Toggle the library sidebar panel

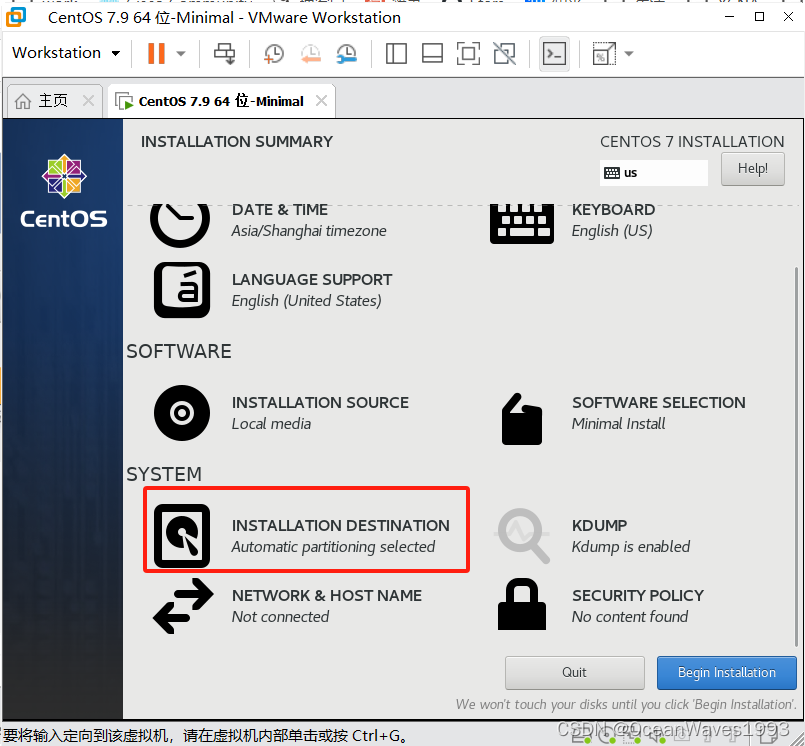(x=396, y=53)
